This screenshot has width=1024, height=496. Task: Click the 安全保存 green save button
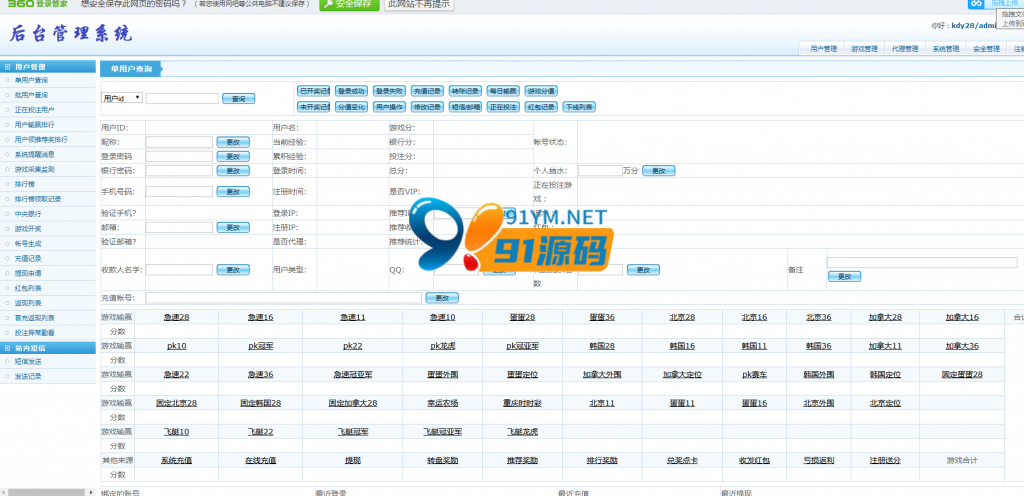(x=349, y=4)
